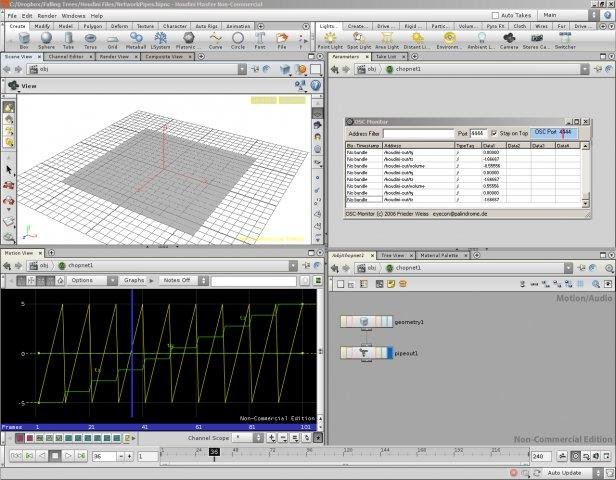Image resolution: width=616 pixels, height=480 pixels.
Task: Click the Graphs button
Action: tap(134, 280)
